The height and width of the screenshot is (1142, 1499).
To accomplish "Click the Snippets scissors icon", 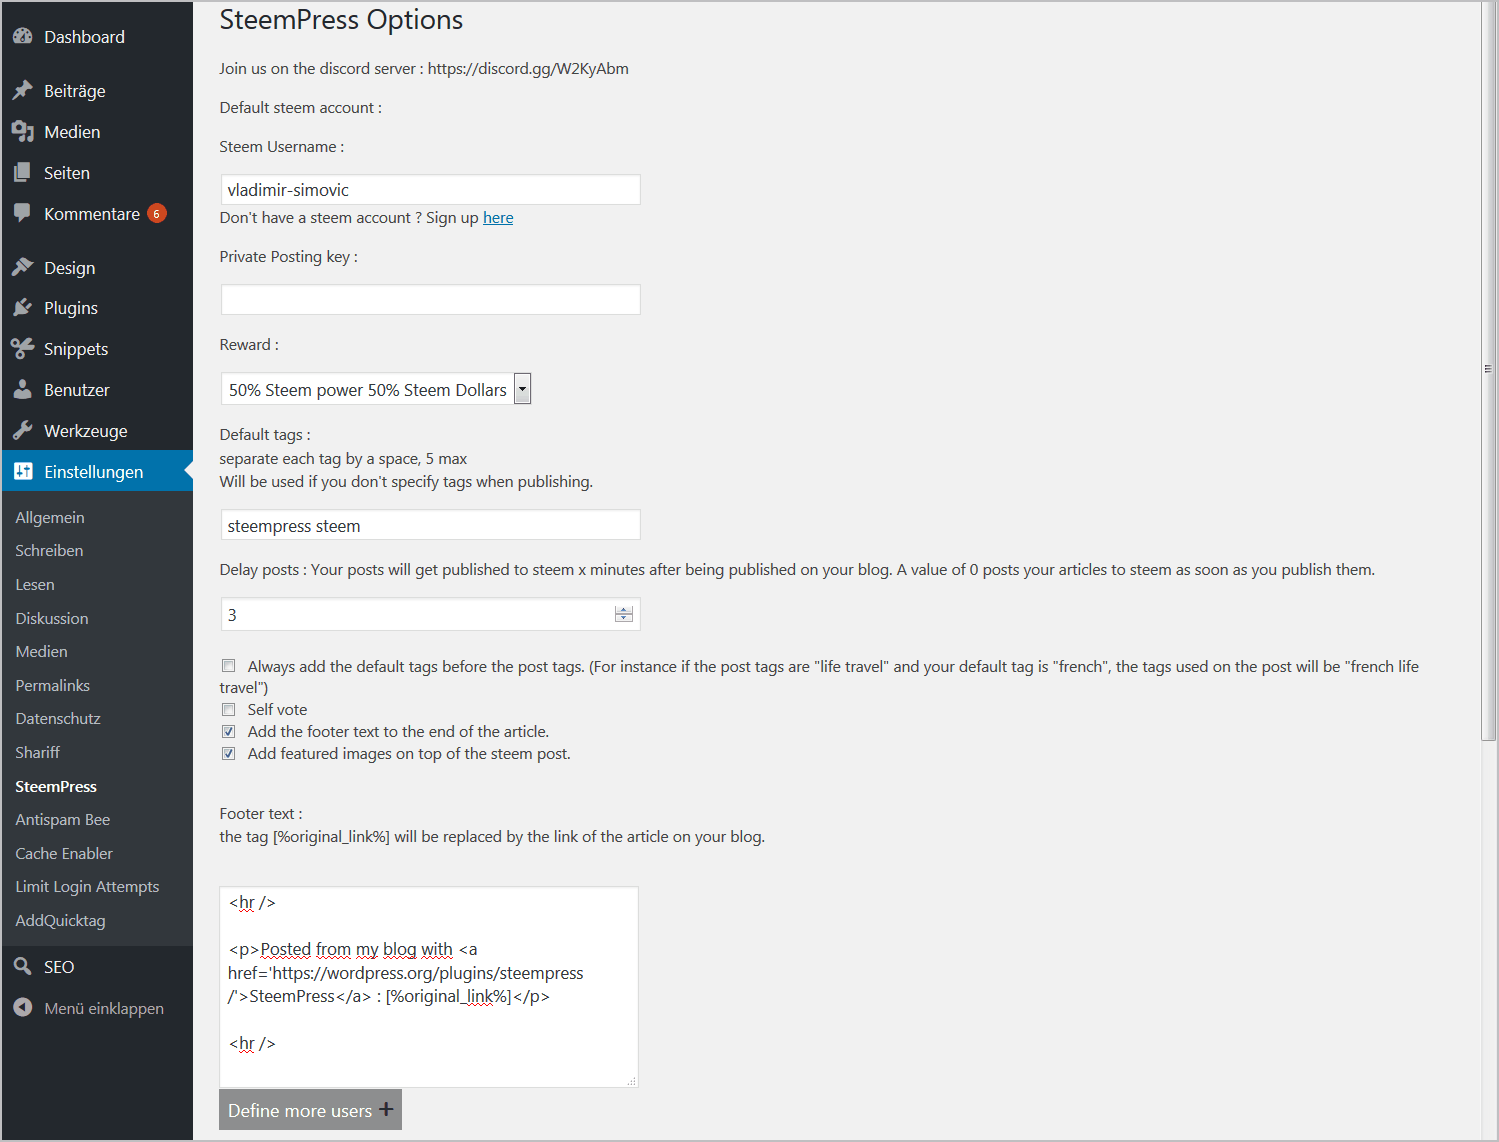I will tap(23, 348).
